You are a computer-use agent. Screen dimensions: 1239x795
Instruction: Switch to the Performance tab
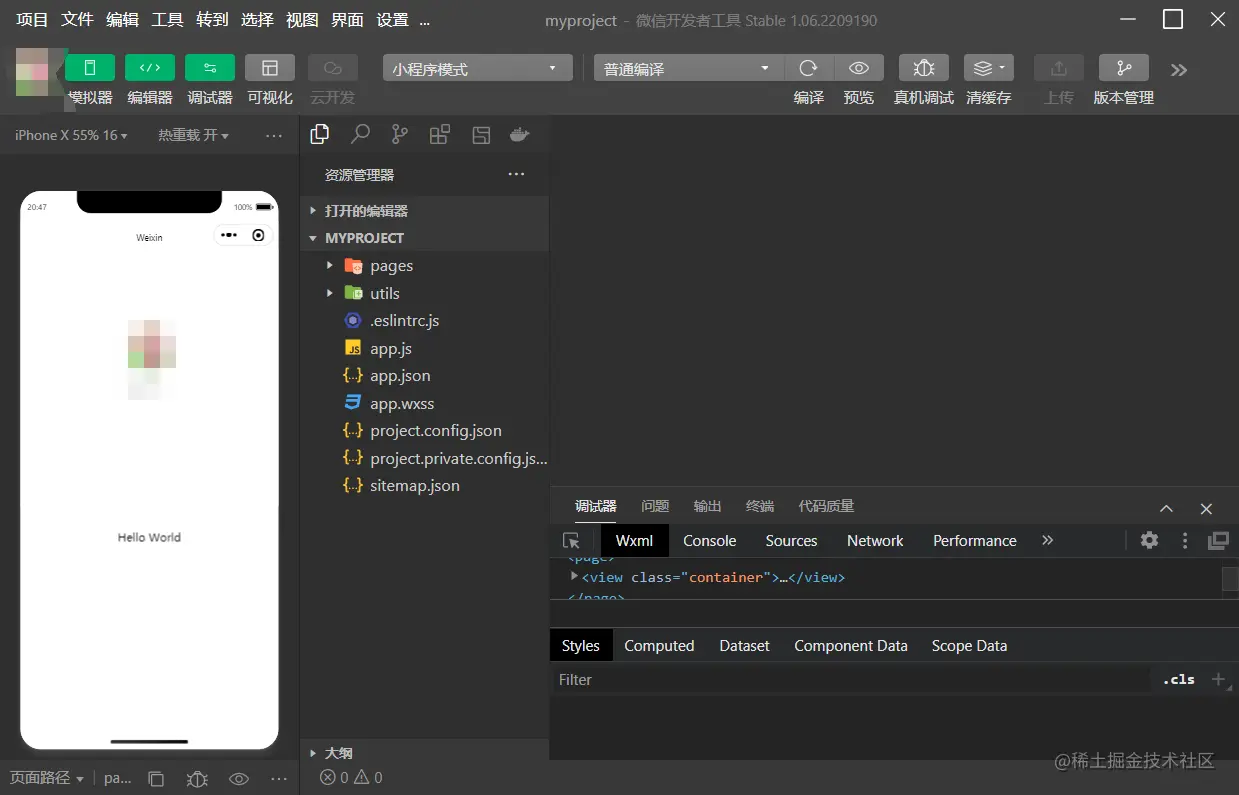click(x=975, y=540)
